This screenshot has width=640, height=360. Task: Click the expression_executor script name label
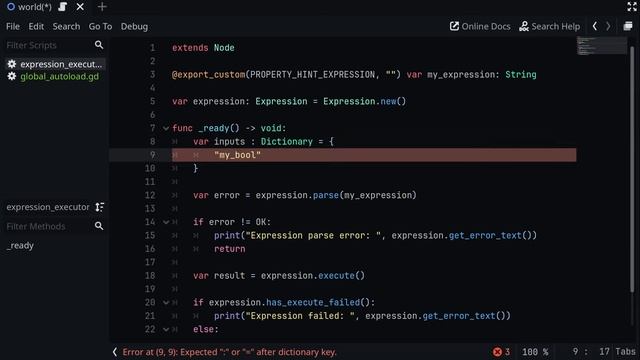[48, 207]
